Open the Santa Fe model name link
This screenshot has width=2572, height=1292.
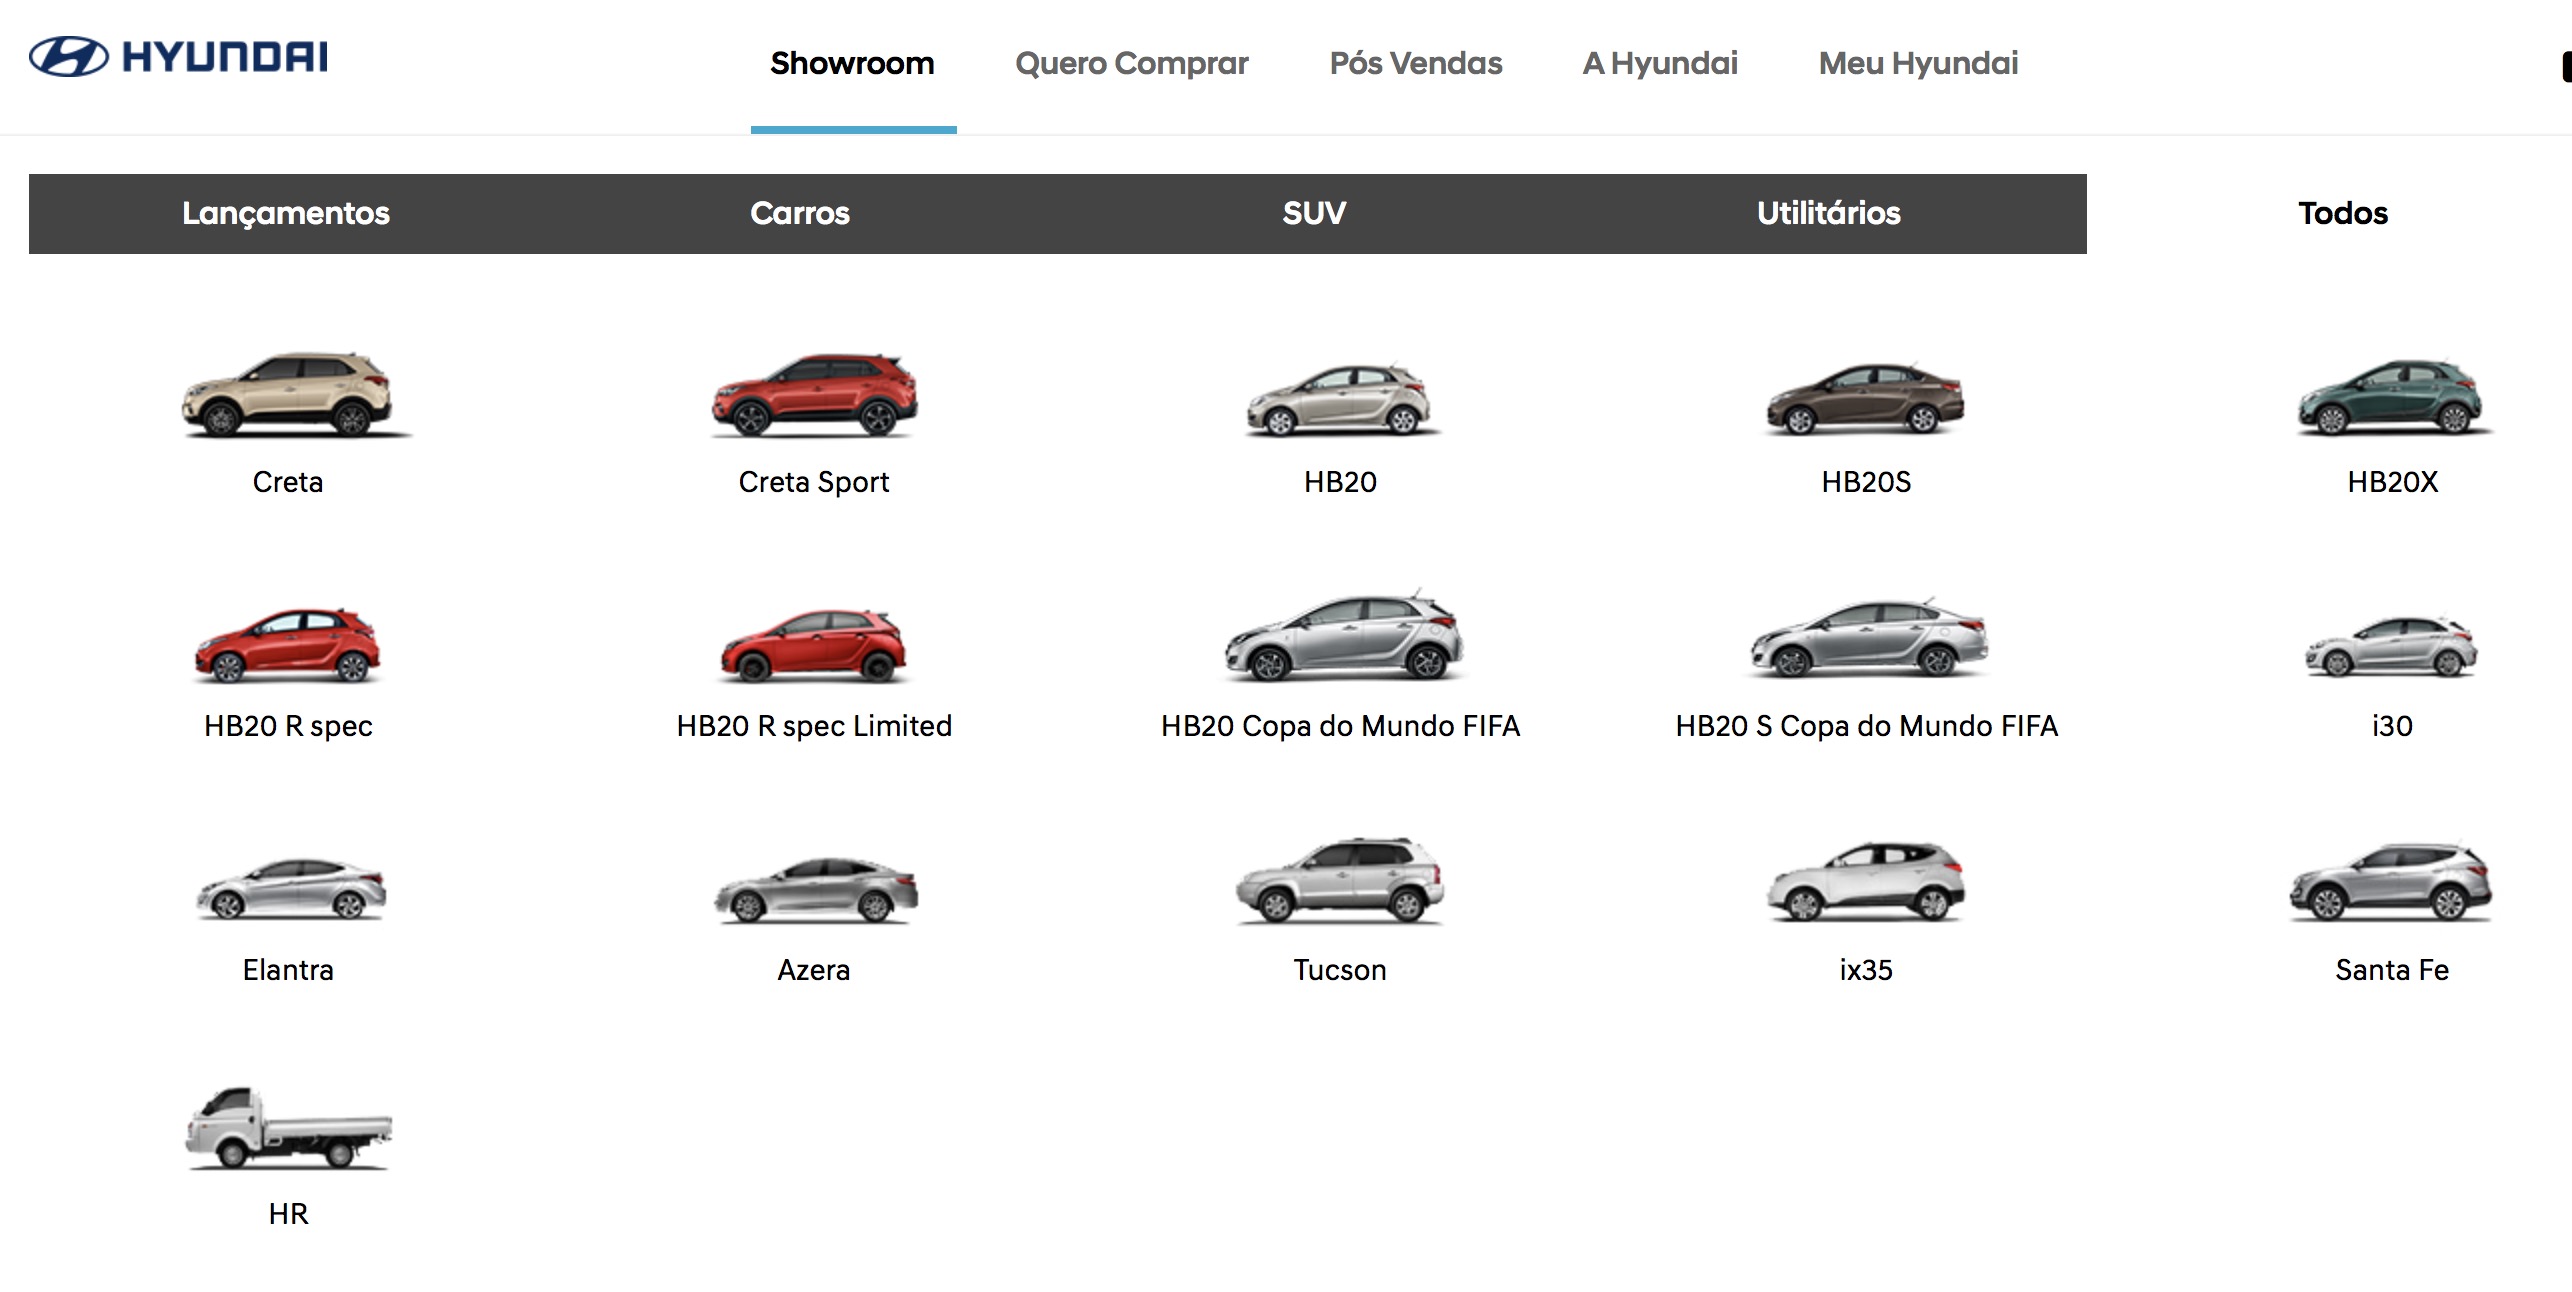pos(2392,970)
